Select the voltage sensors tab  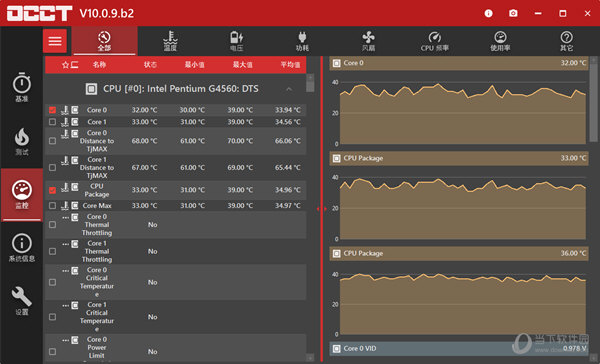click(236, 41)
